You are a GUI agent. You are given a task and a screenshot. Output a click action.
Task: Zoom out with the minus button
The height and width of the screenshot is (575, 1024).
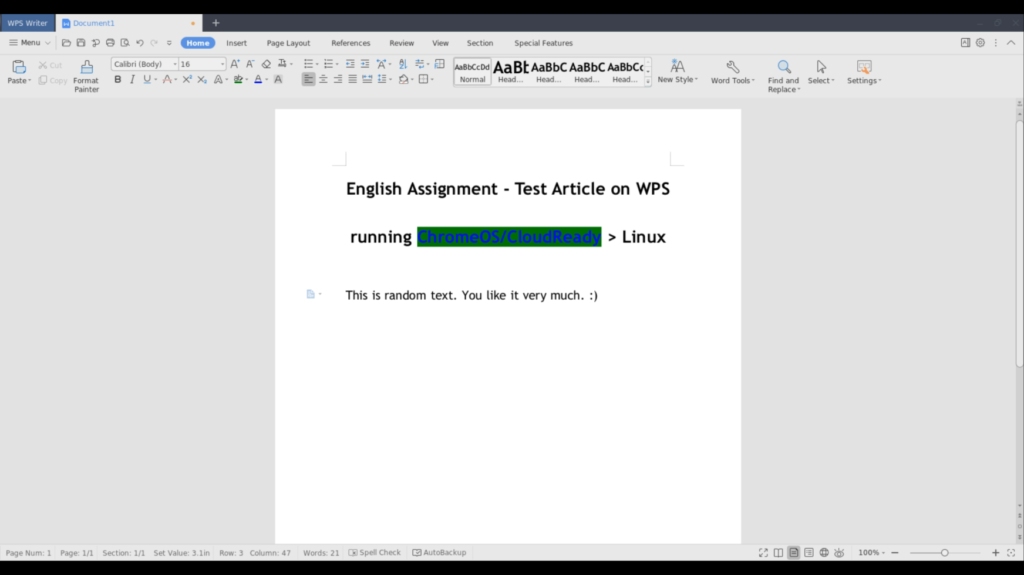895,553
